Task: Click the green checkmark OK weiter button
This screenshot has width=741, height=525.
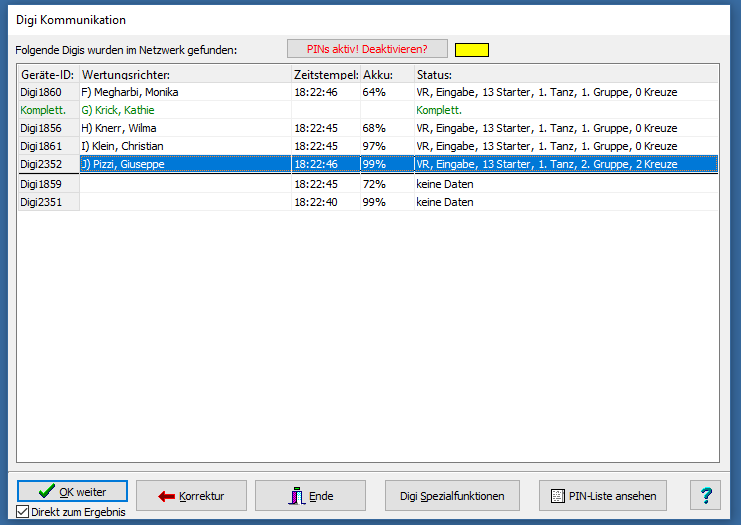Action: tap(72, 492)
